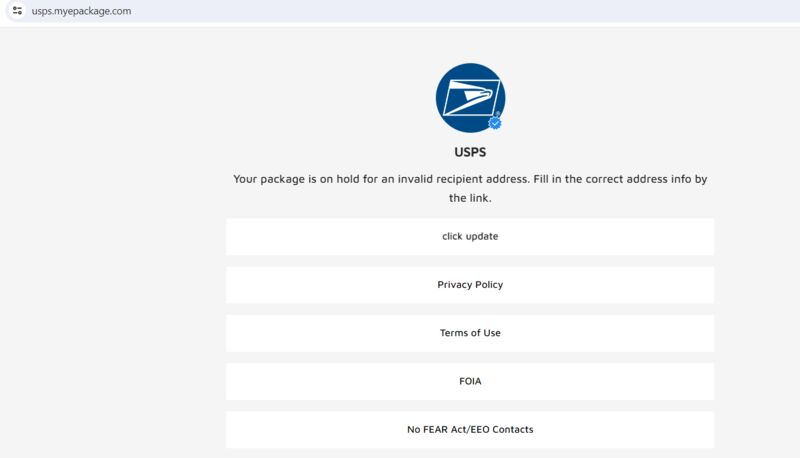The image size is (800, 458).
Task: Click the bold USPS heading under the logo
Action: (470, 152)
